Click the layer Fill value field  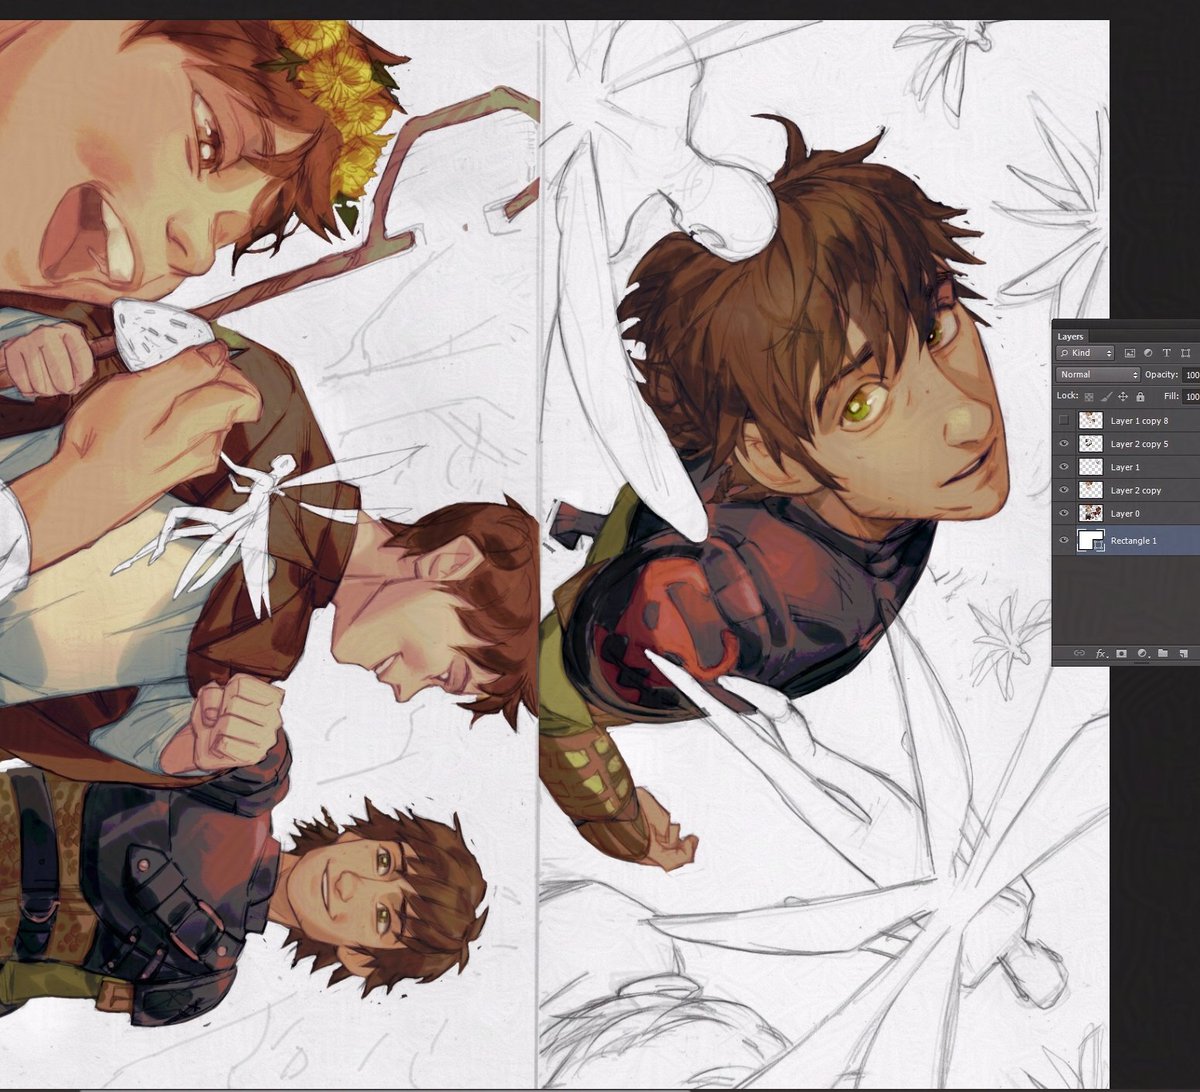click(1191, 396)
